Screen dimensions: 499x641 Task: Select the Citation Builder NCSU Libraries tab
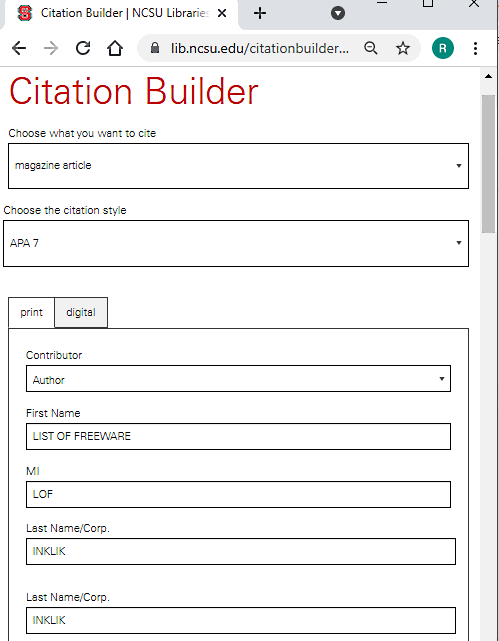pyautogui.click(x=121, y=14)
